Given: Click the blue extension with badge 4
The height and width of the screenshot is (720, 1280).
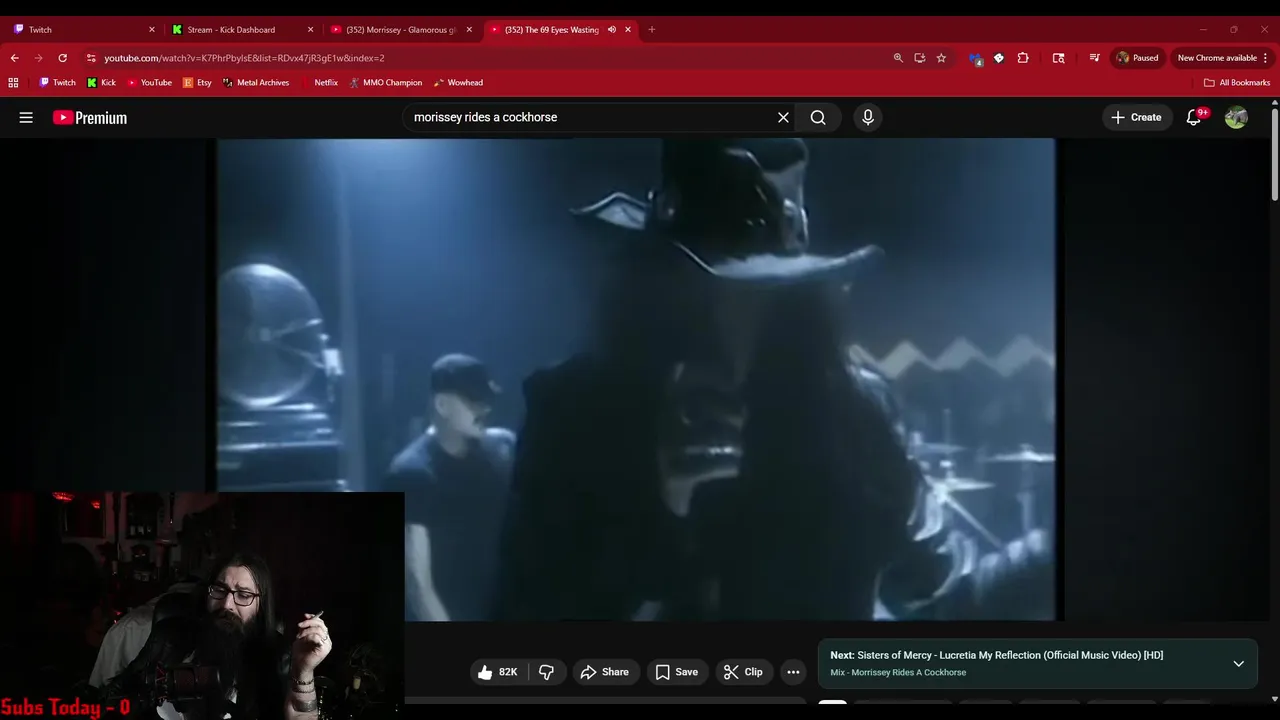Looking at the screenshot, I should coord(976,58).
